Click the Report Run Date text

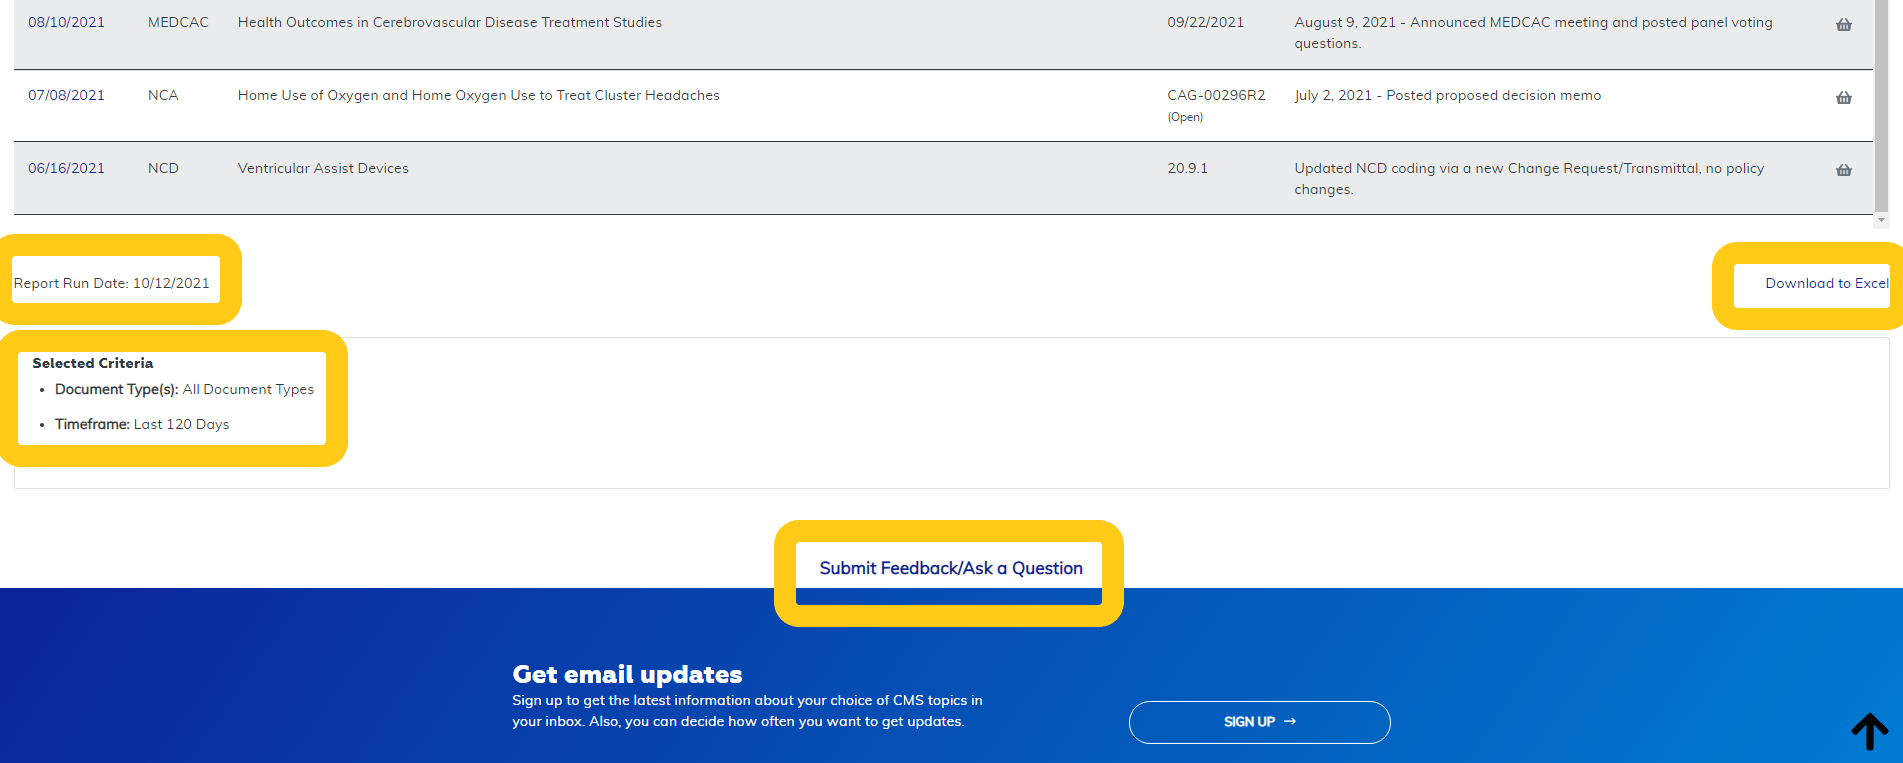coord(112,284)
